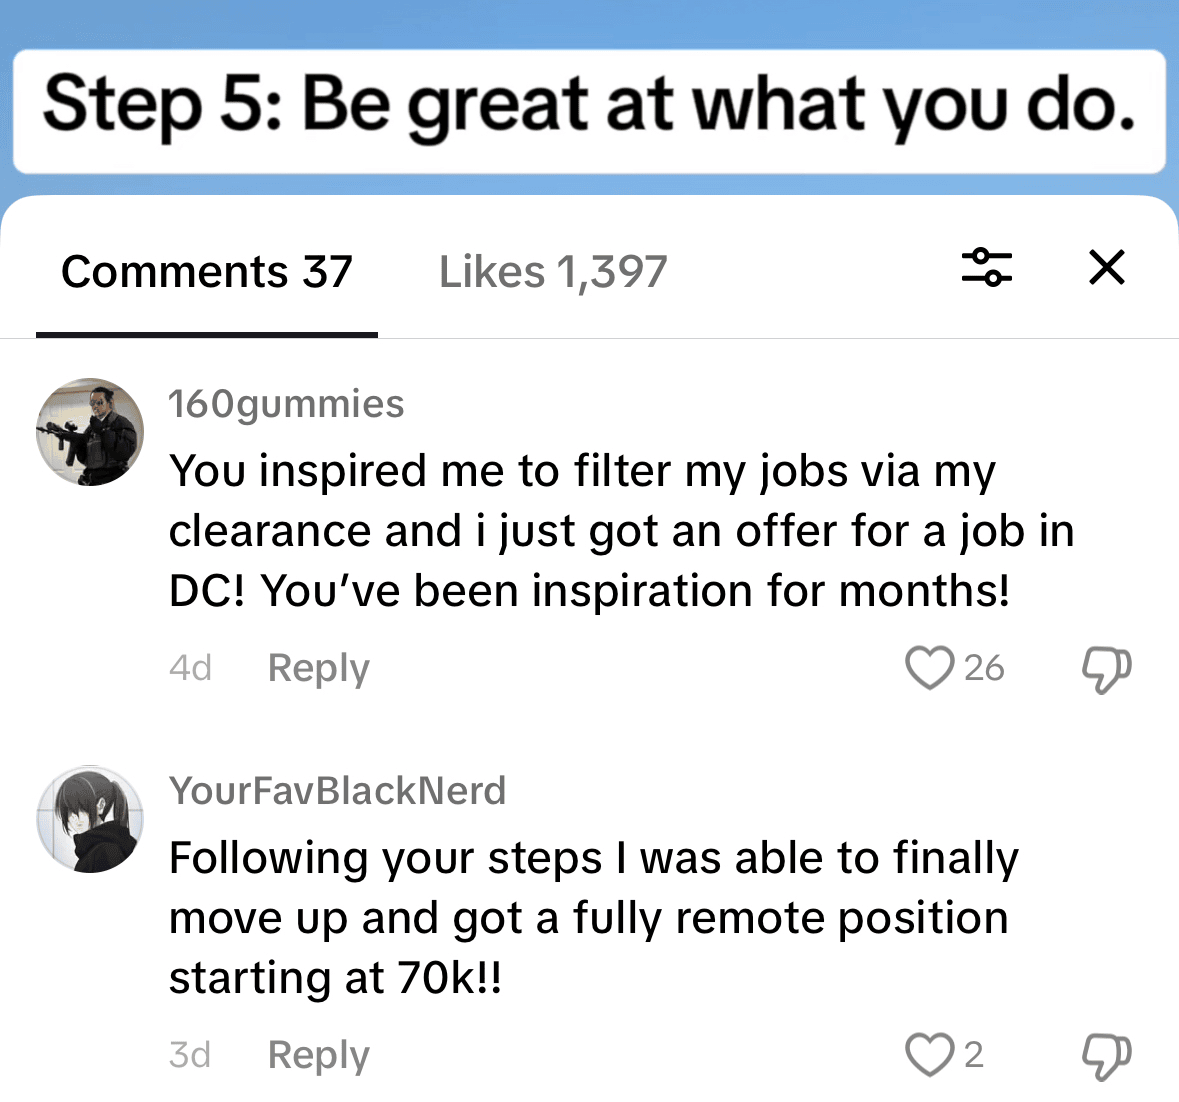The height and width of the screenshot is (1102, 1179).
Task: Open YourFavBlackNerd's anime avatar
Action: pos(90,820)
